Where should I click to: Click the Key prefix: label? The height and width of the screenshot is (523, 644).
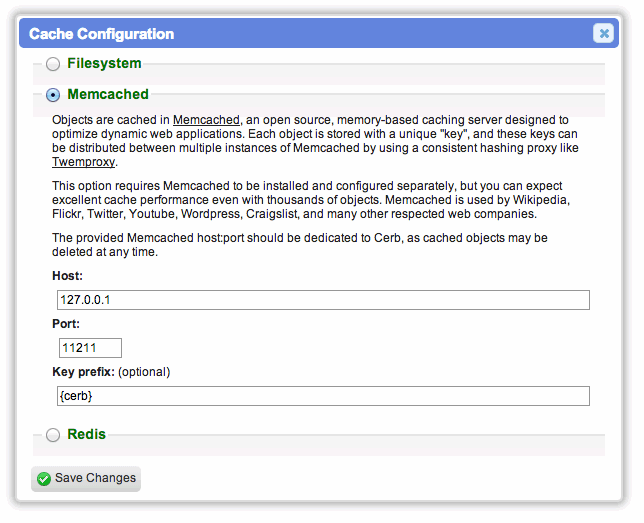tap(83, 372)
